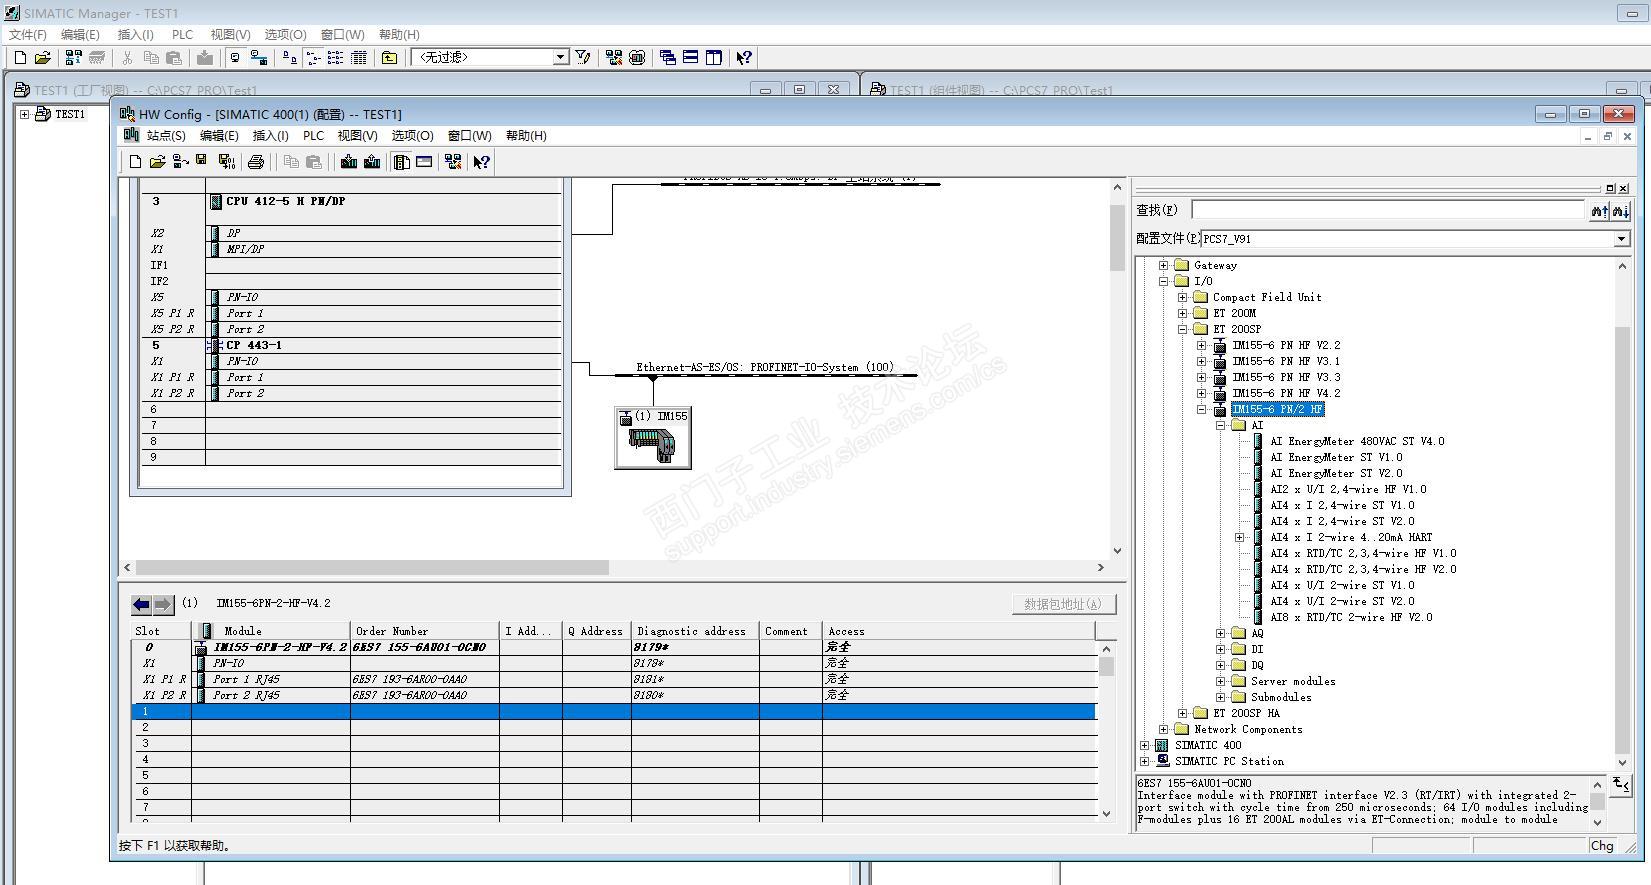Enable details list view in SIMATIC Manager
Viewport: 1651px width, 885px height.
click(358, 58)
